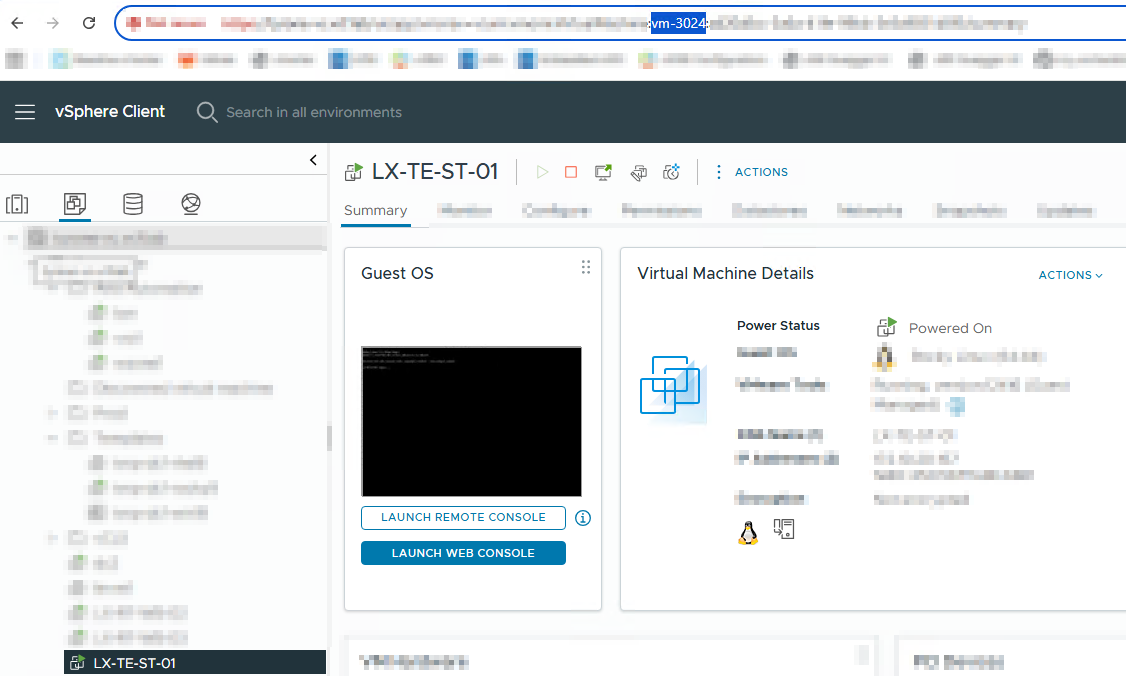Screen dimensions: 1126x676
Task: Open the vSphere Client hamburger menu
Action: (x=25, y=112)
